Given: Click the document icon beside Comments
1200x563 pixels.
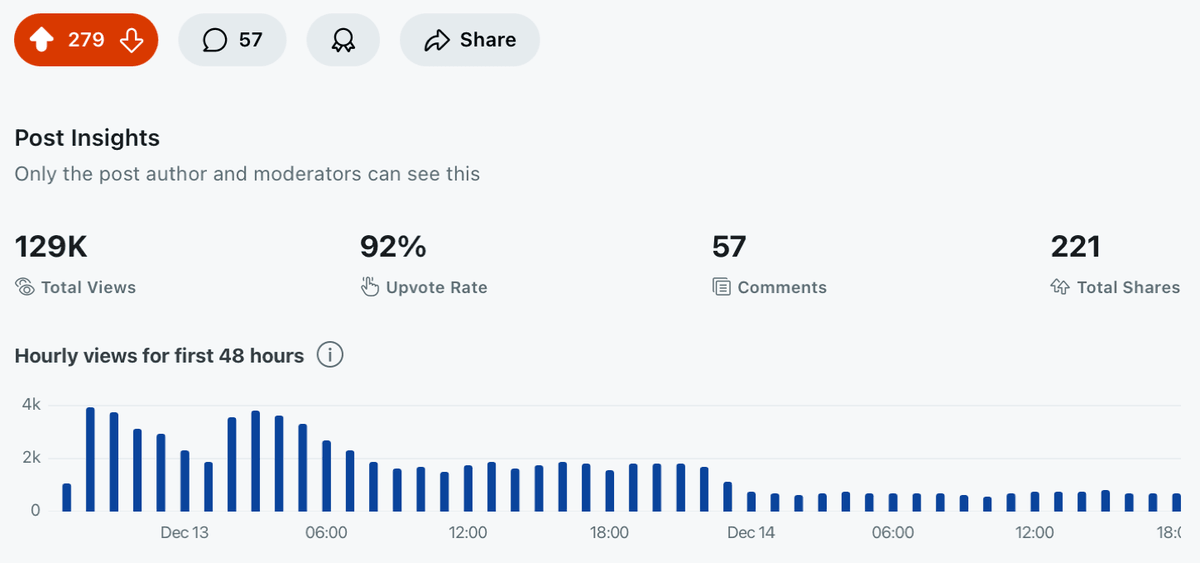Looking at the screenshot, I should pyautogui.click(x=721, y=287).
